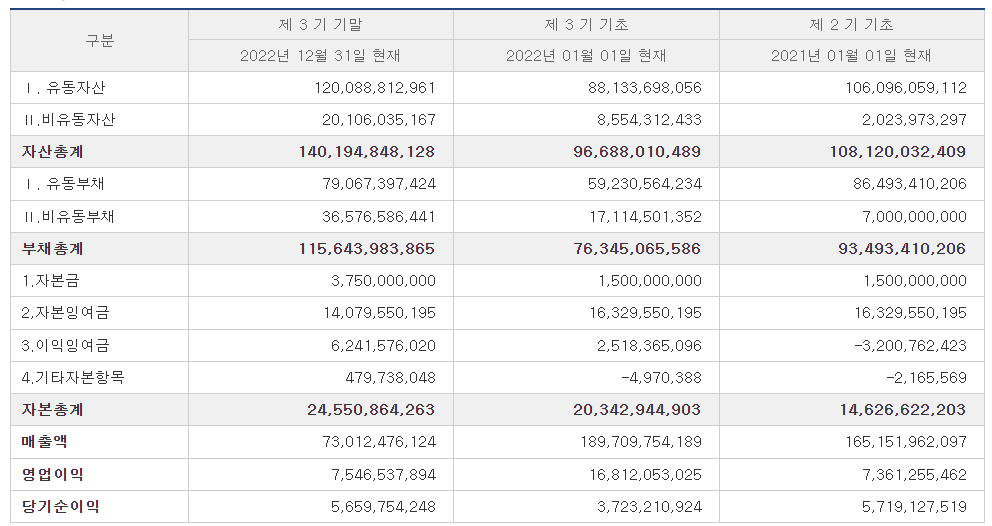The image size is (992, 526).
Task: Select total equity value 14,626,622,203
Action: [903, 410]
